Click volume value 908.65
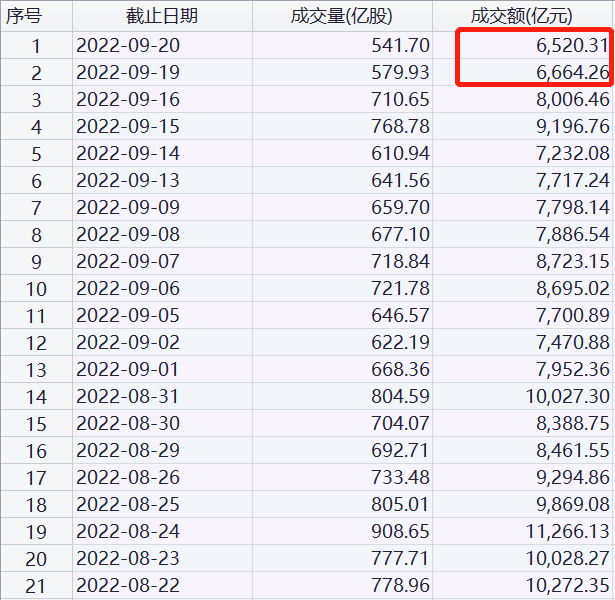Screen dimensions: 615x600 tap(400, 531)
